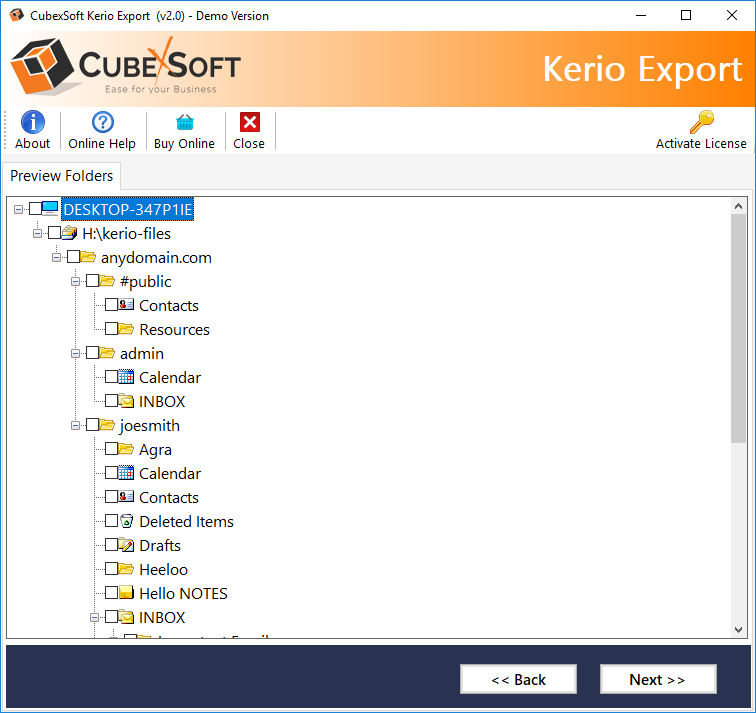Collapse the H:\kerio-files node
Screen dimensions: 756x713
tap(38, 234)
